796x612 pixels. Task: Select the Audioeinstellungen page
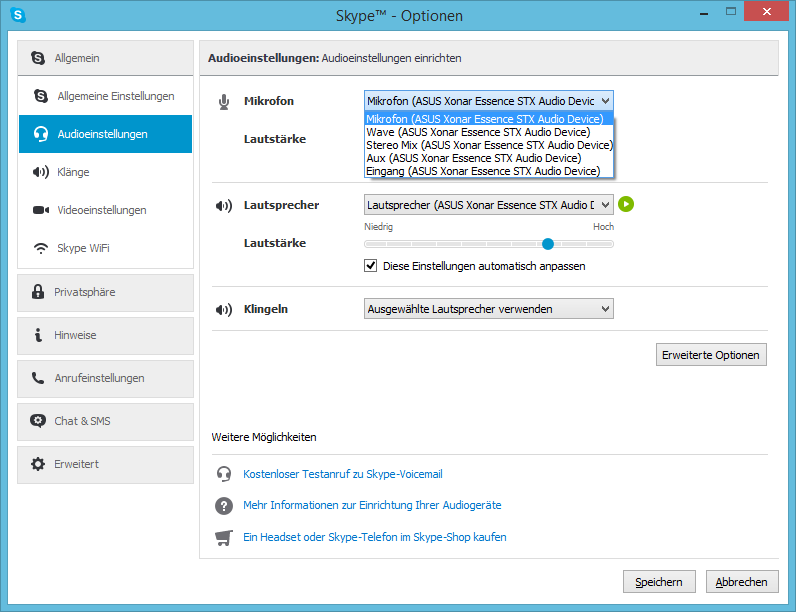coord(106,134)
